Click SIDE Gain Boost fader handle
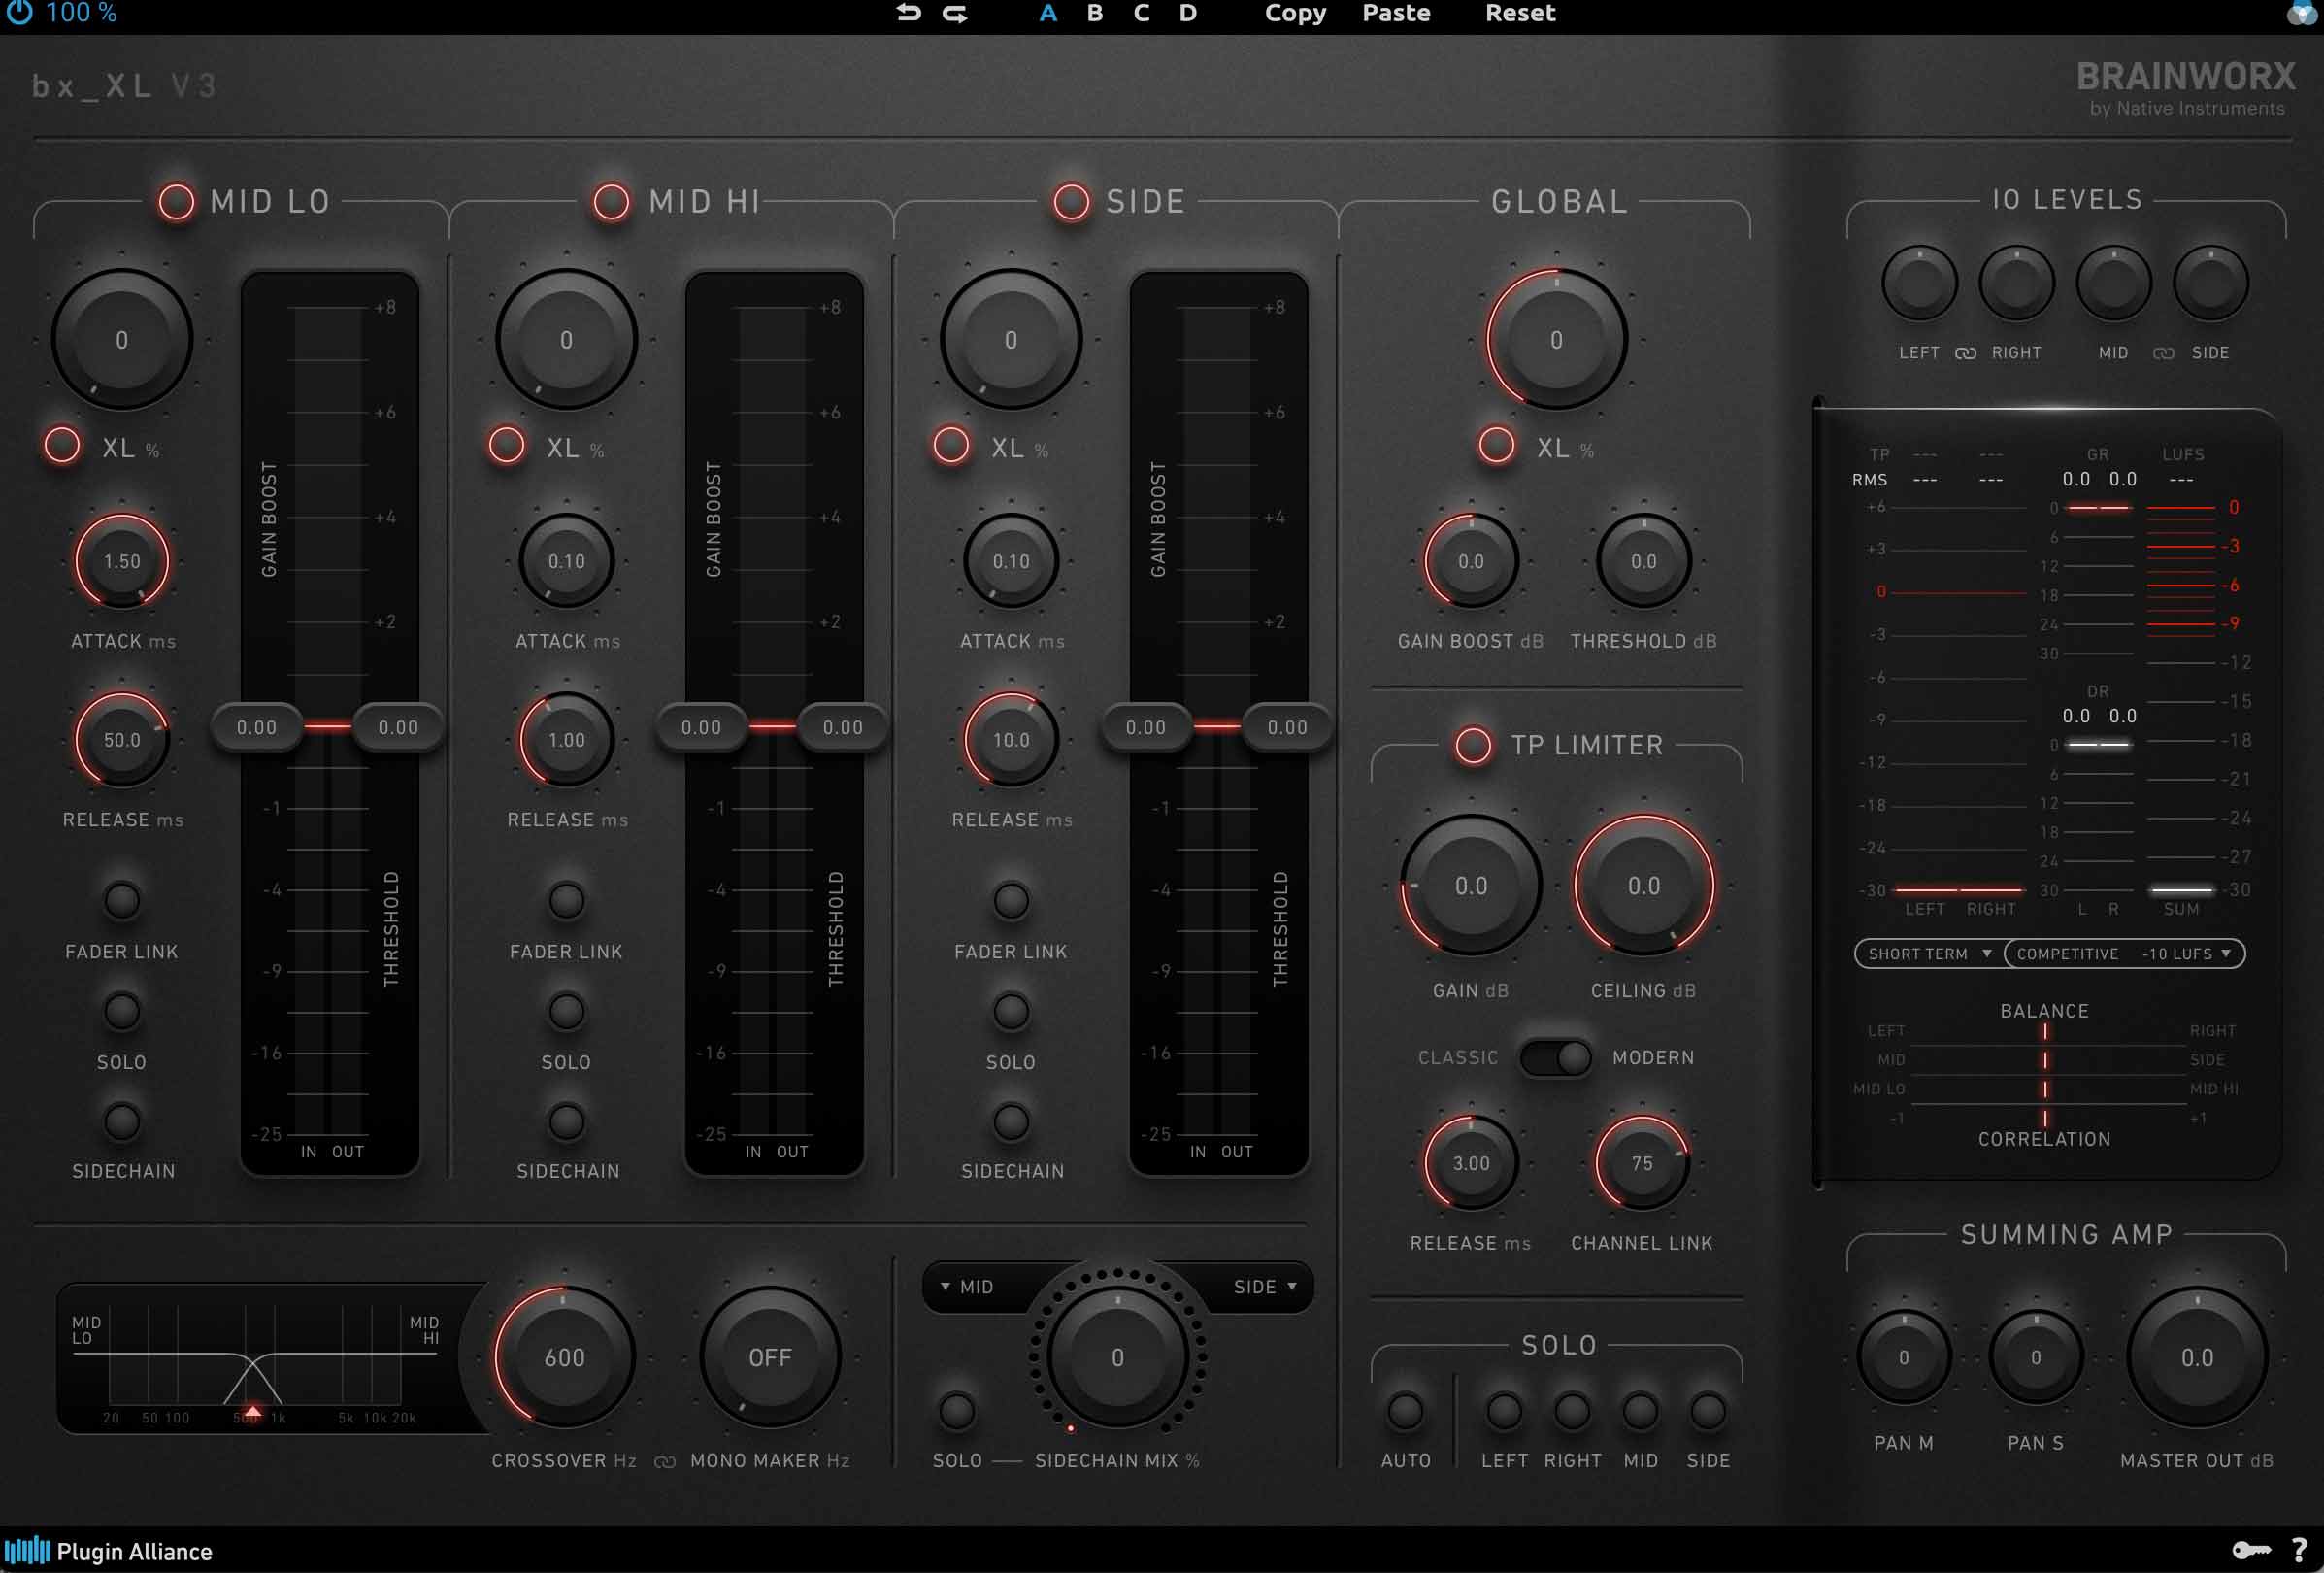Screen dimensions: 2324x1573 point(1146,727)
